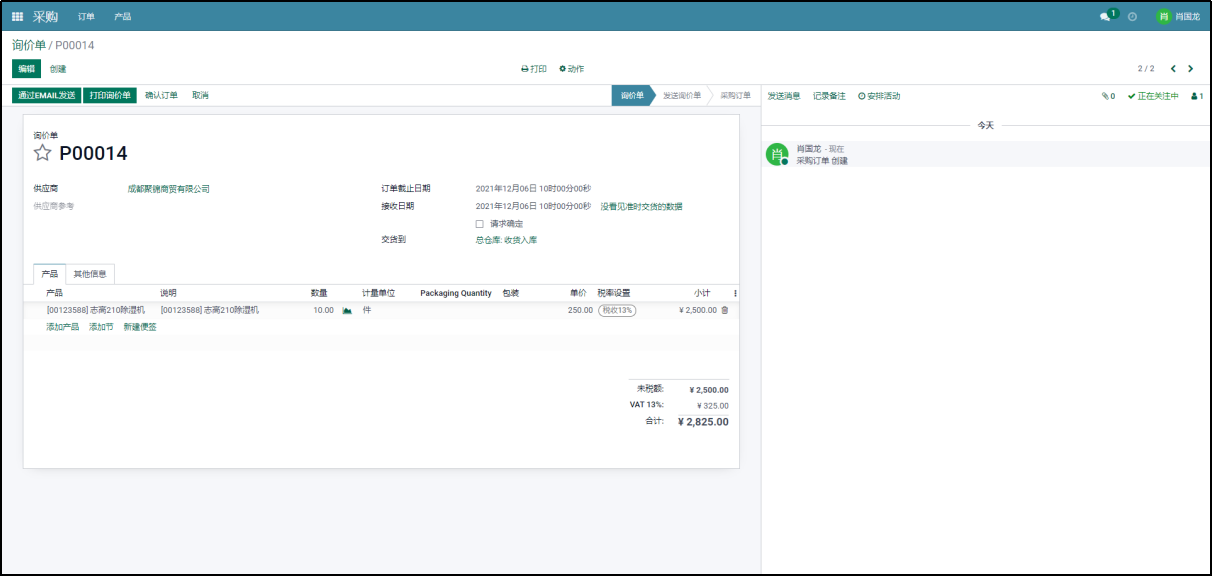Click 发送消息 in the chatter
1212x577 pixels.
click(x=784, y=96)
